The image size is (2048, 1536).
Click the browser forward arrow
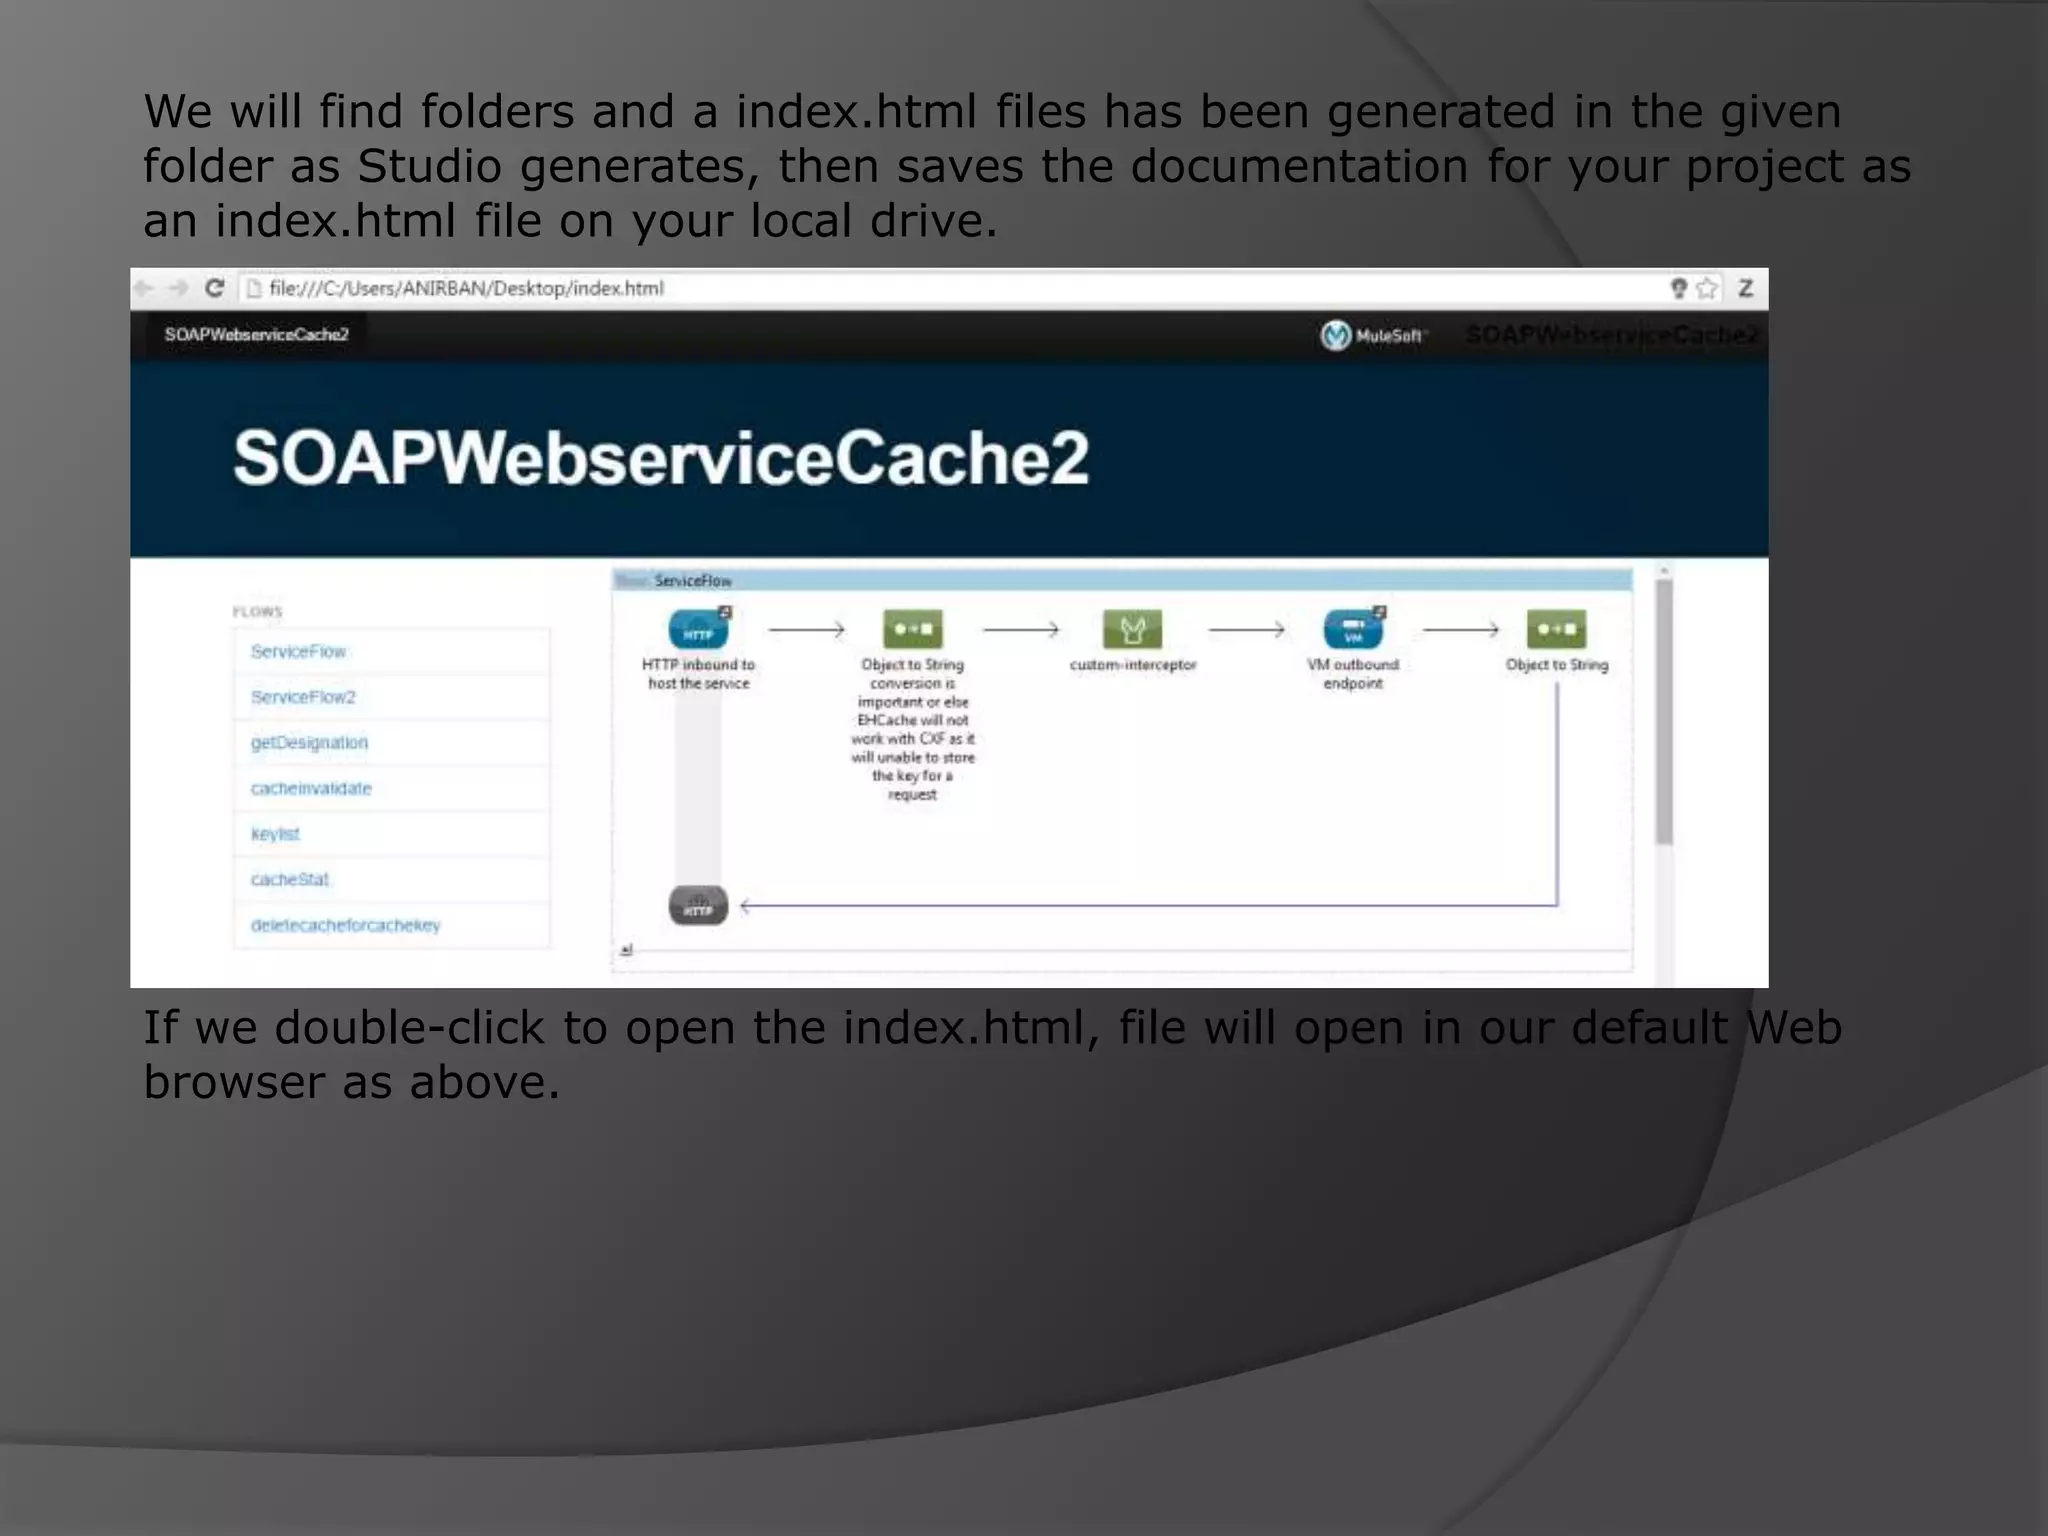pos(178,288)
